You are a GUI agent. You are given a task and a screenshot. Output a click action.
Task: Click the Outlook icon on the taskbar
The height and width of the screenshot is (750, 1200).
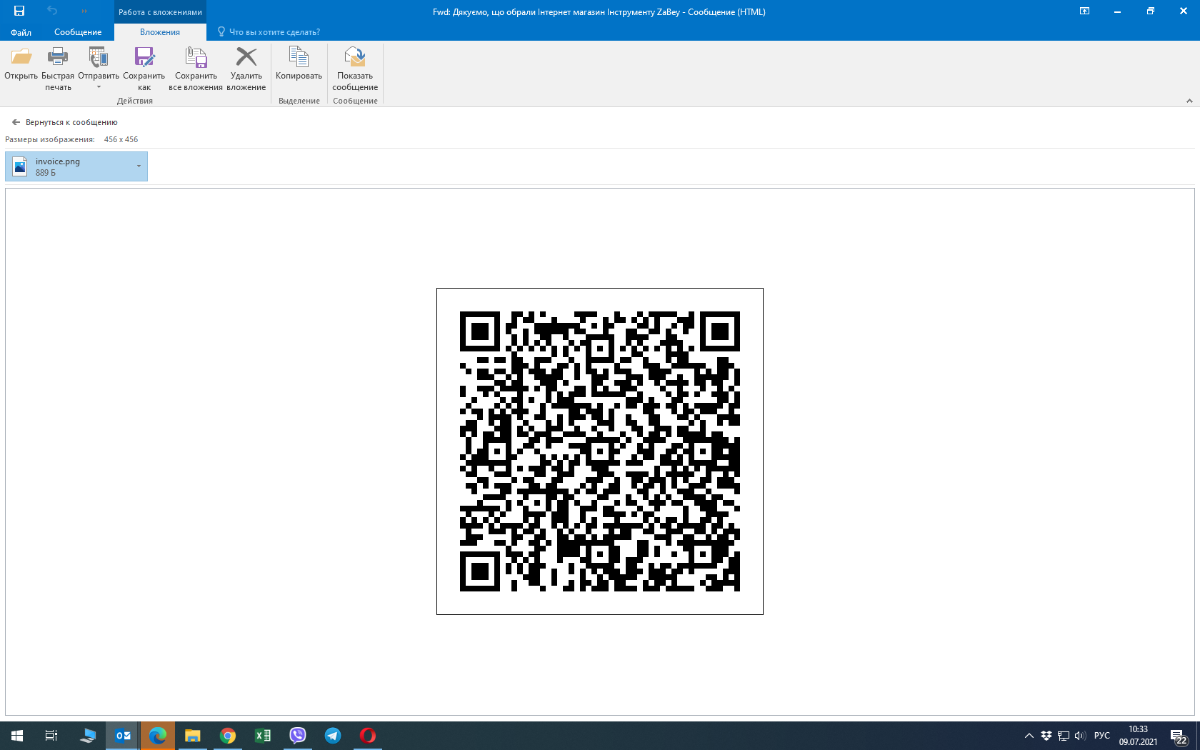[123, 735]
